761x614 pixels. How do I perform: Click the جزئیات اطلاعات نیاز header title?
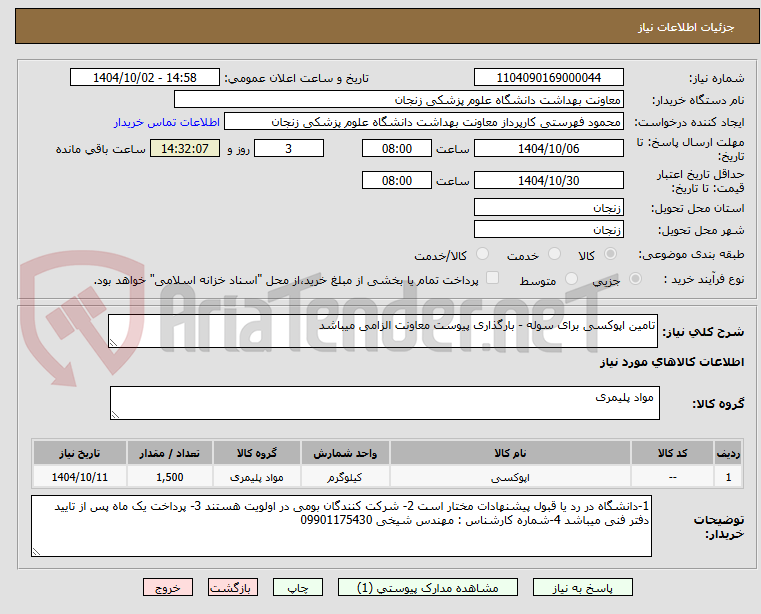point(686,27)
